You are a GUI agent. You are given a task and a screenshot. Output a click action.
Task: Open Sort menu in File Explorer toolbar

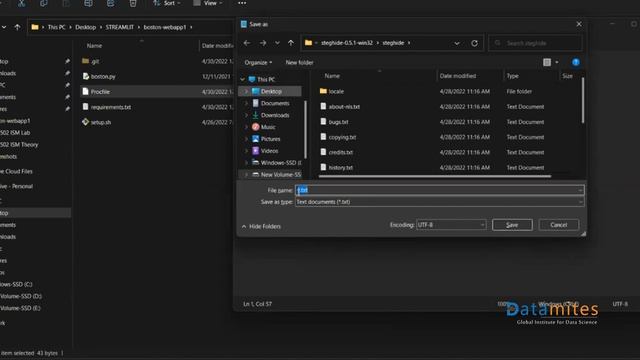[167, 3]
